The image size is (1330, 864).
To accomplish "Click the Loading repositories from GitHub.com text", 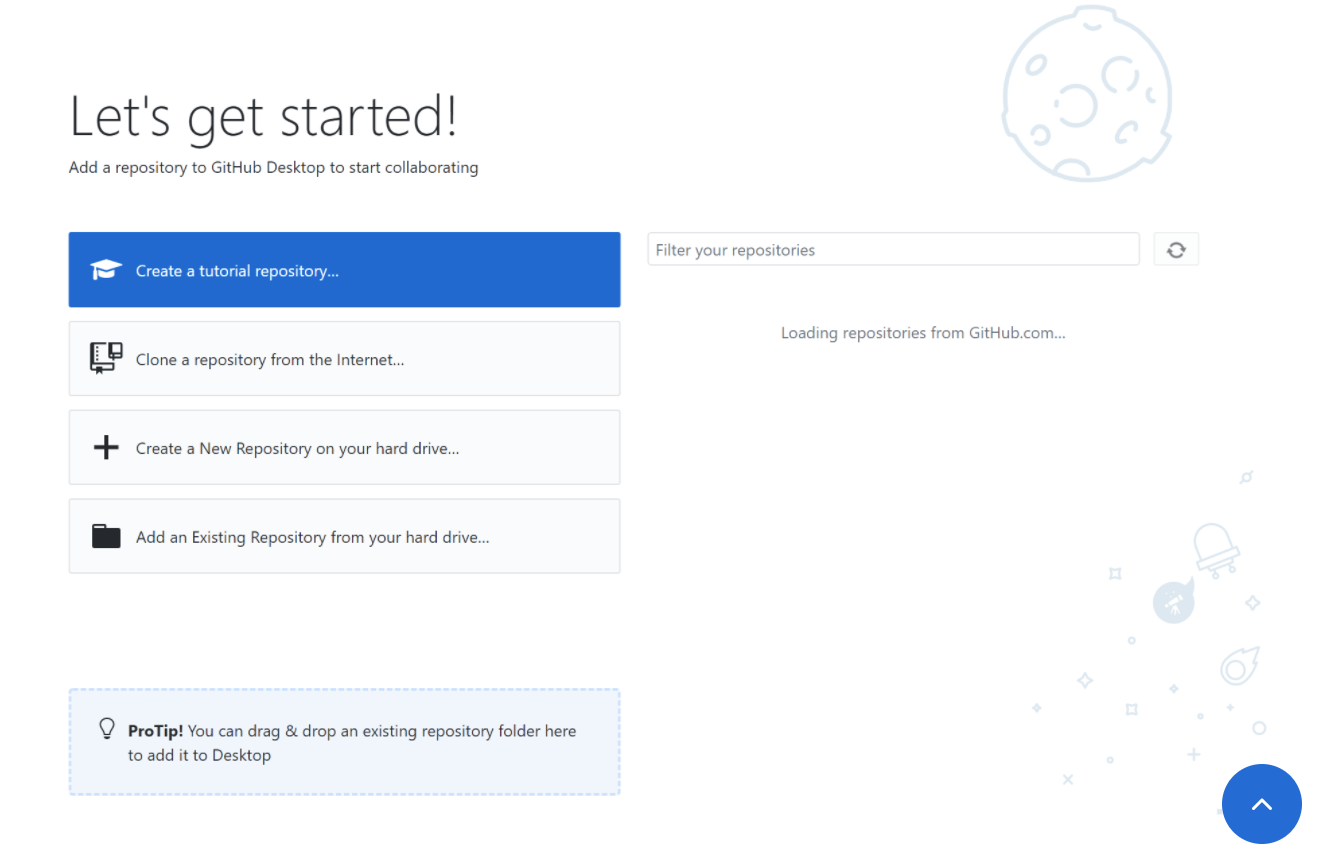I will click(x=923, y=333).
